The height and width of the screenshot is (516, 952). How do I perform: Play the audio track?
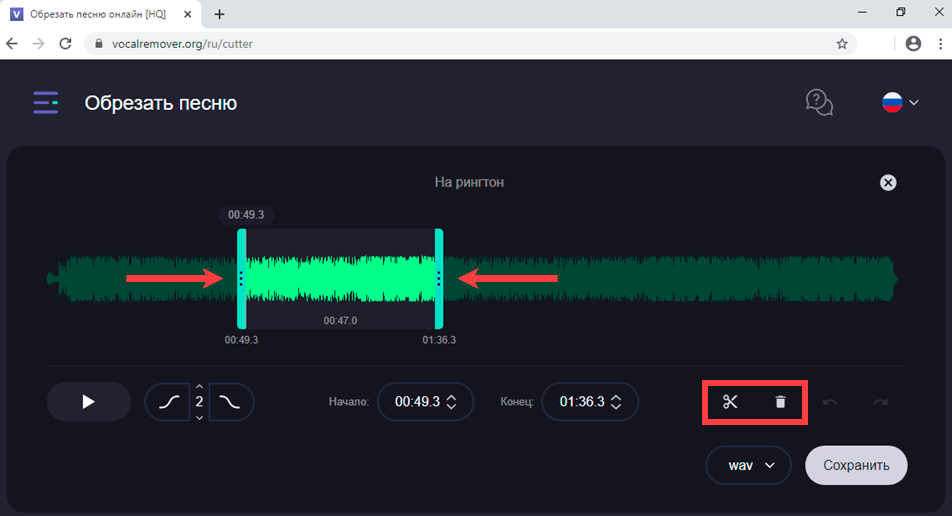click(89, 402)
